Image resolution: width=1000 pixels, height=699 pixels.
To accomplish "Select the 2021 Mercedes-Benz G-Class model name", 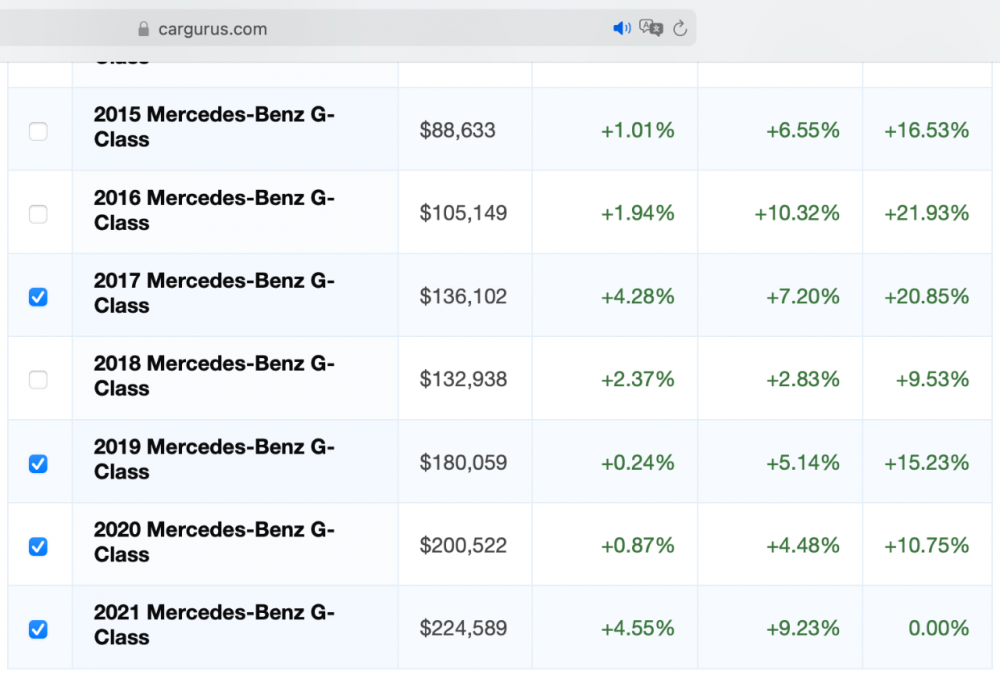I will tap(214, 625).
